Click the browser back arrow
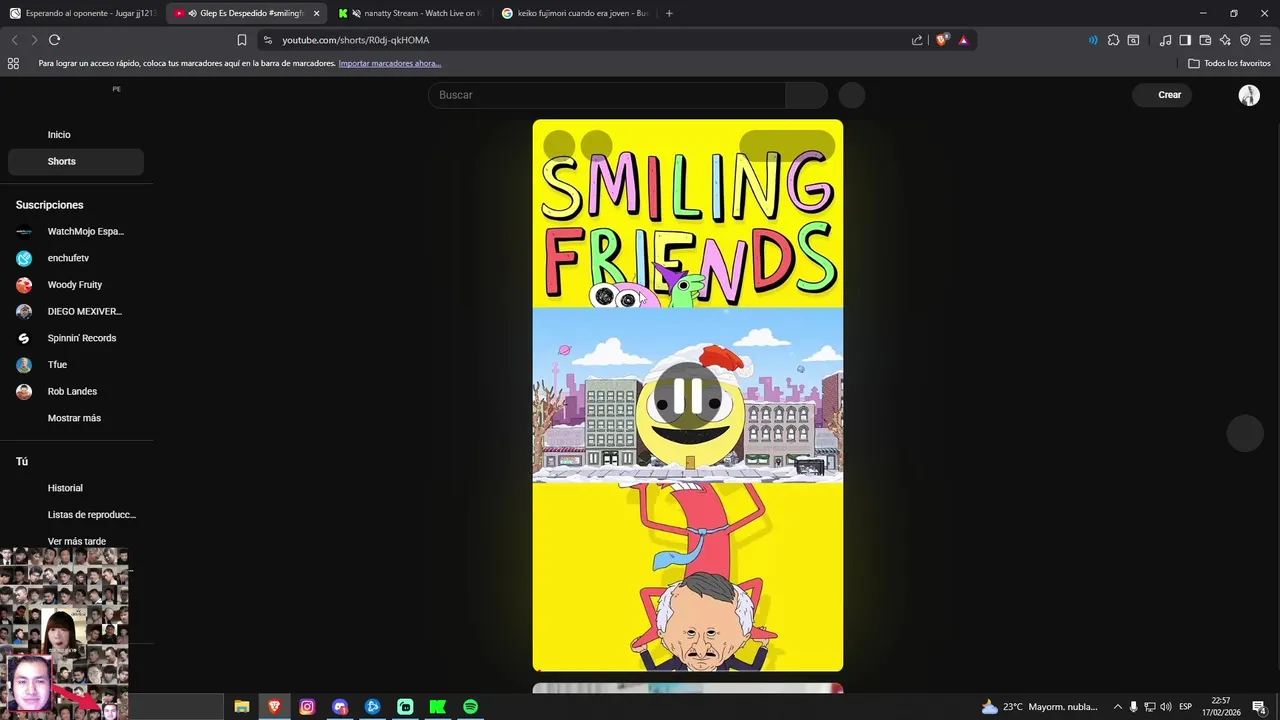Image resolution: width=1280 pixels, height=720 pixels. coord(14,40)
